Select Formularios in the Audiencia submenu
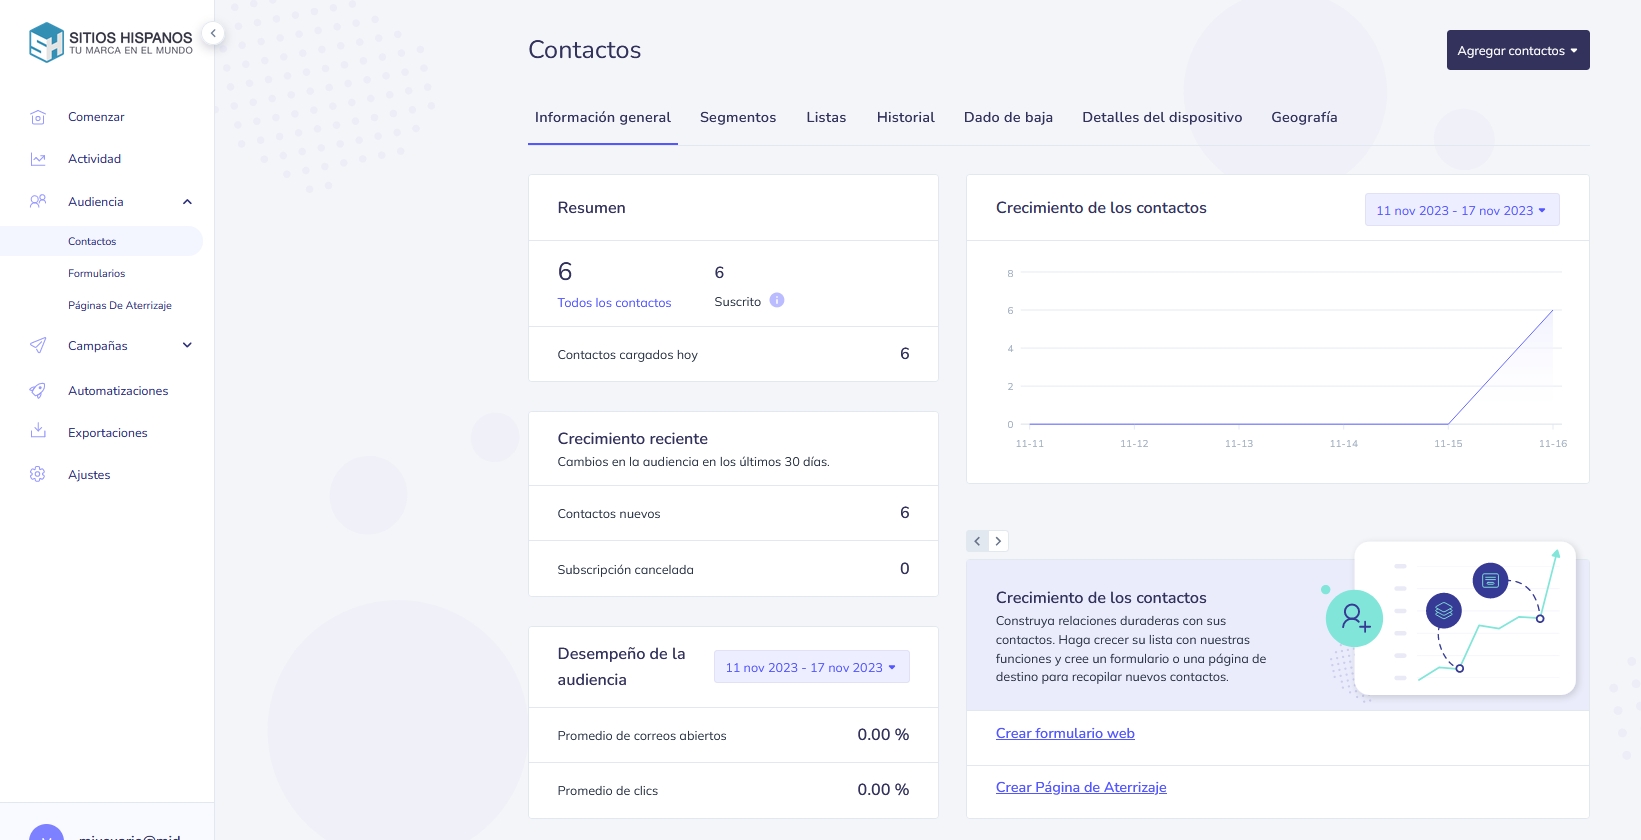 point(97,273)
